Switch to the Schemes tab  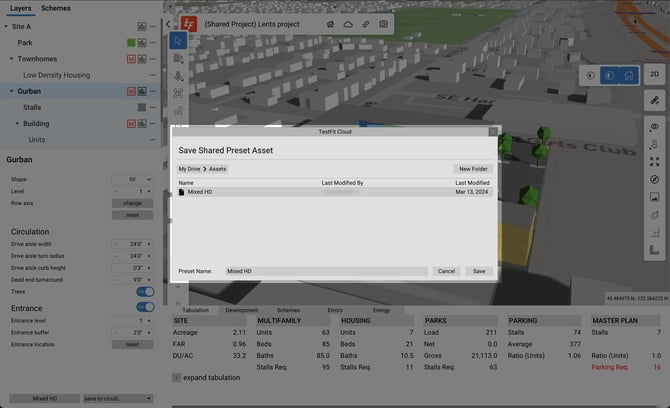(56, 8)
